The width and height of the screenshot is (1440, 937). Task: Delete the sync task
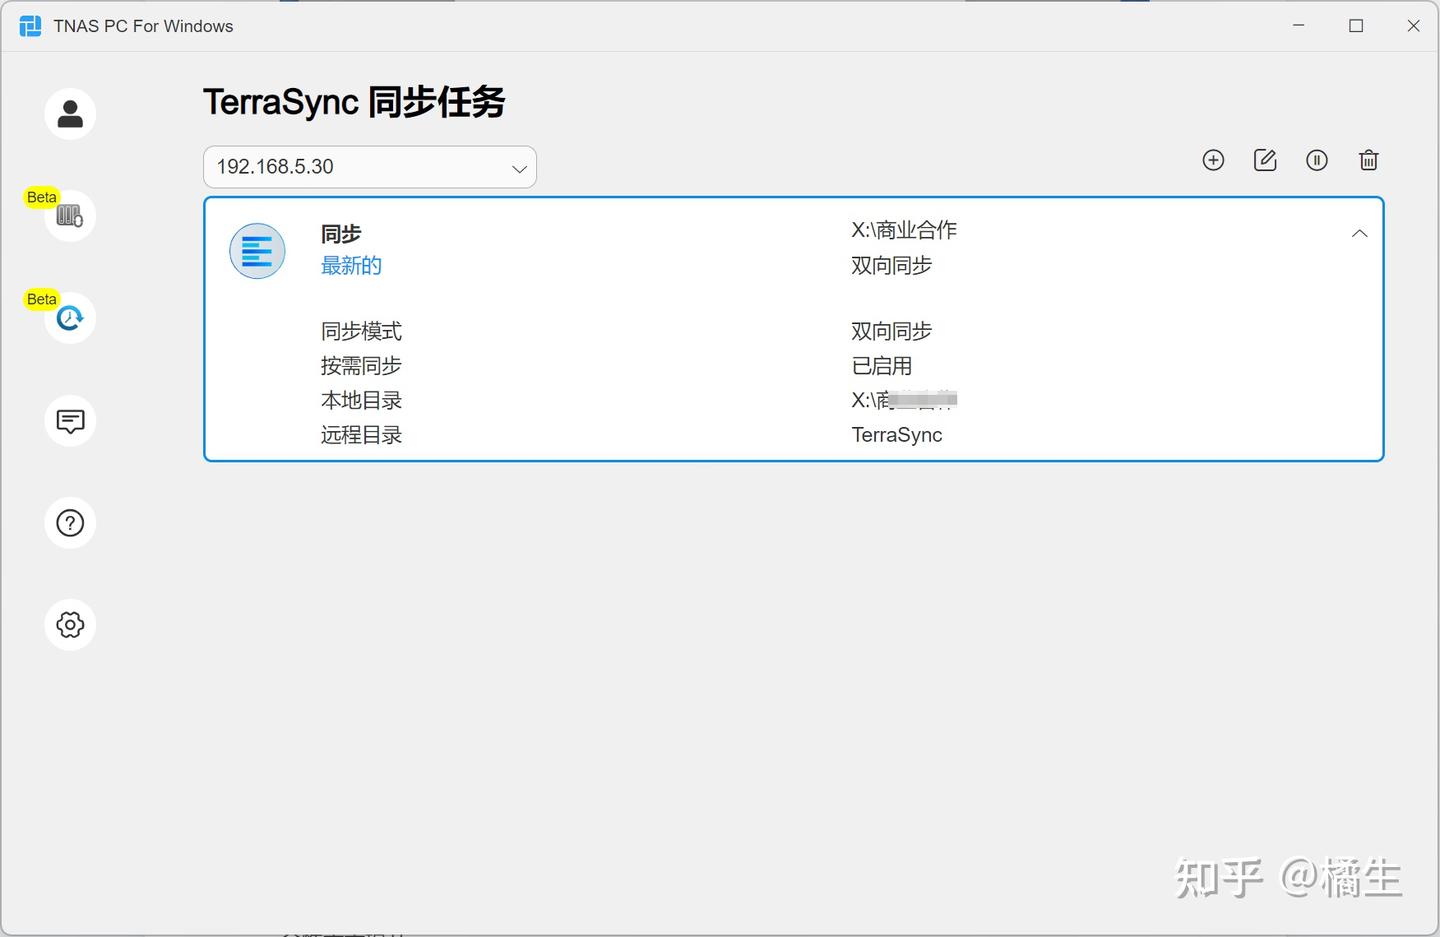1368,160
